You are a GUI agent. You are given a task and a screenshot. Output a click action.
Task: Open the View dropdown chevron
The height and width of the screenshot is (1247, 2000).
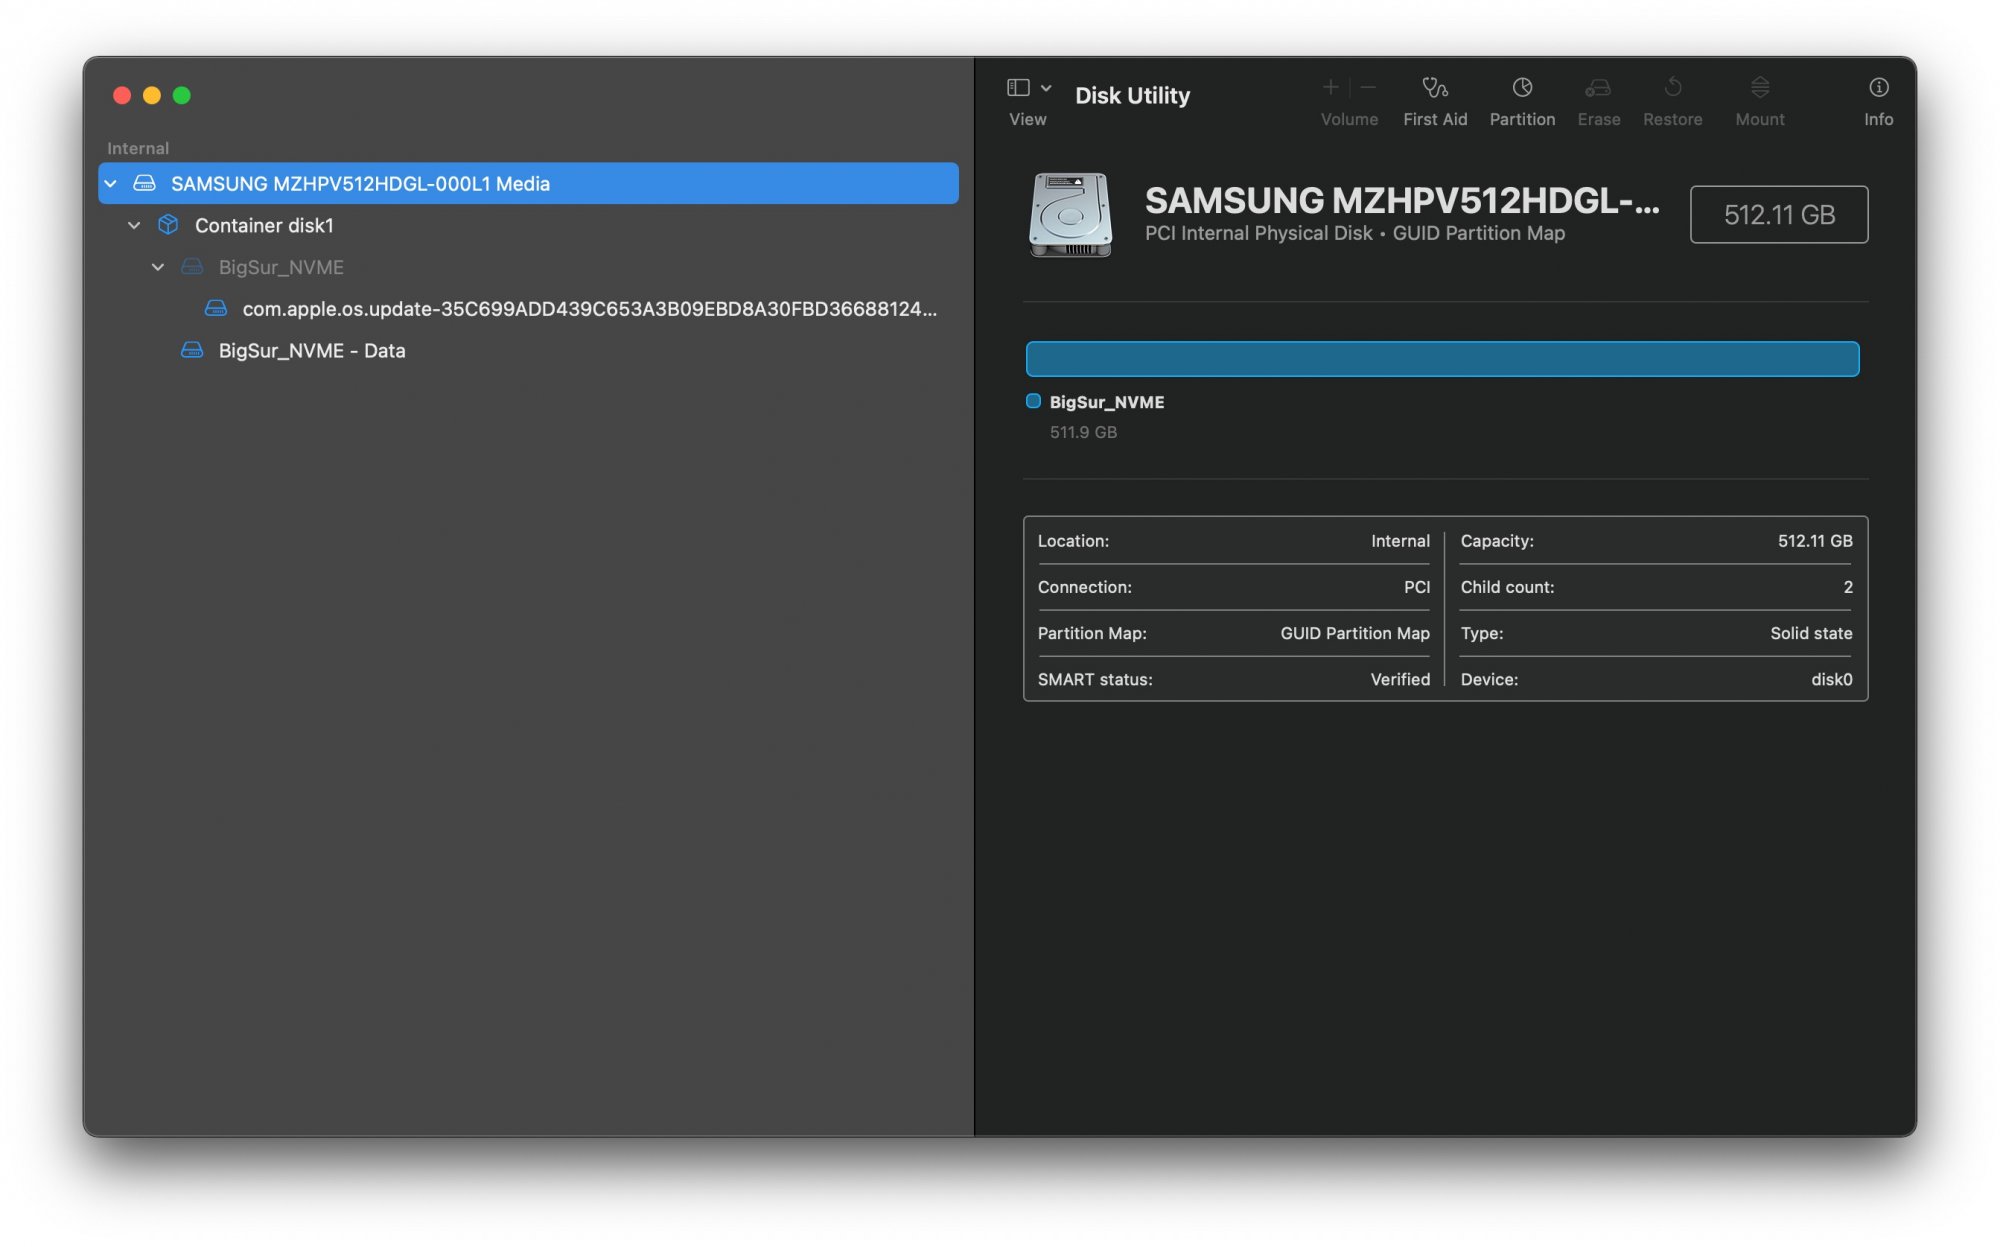click(1046, 88)
